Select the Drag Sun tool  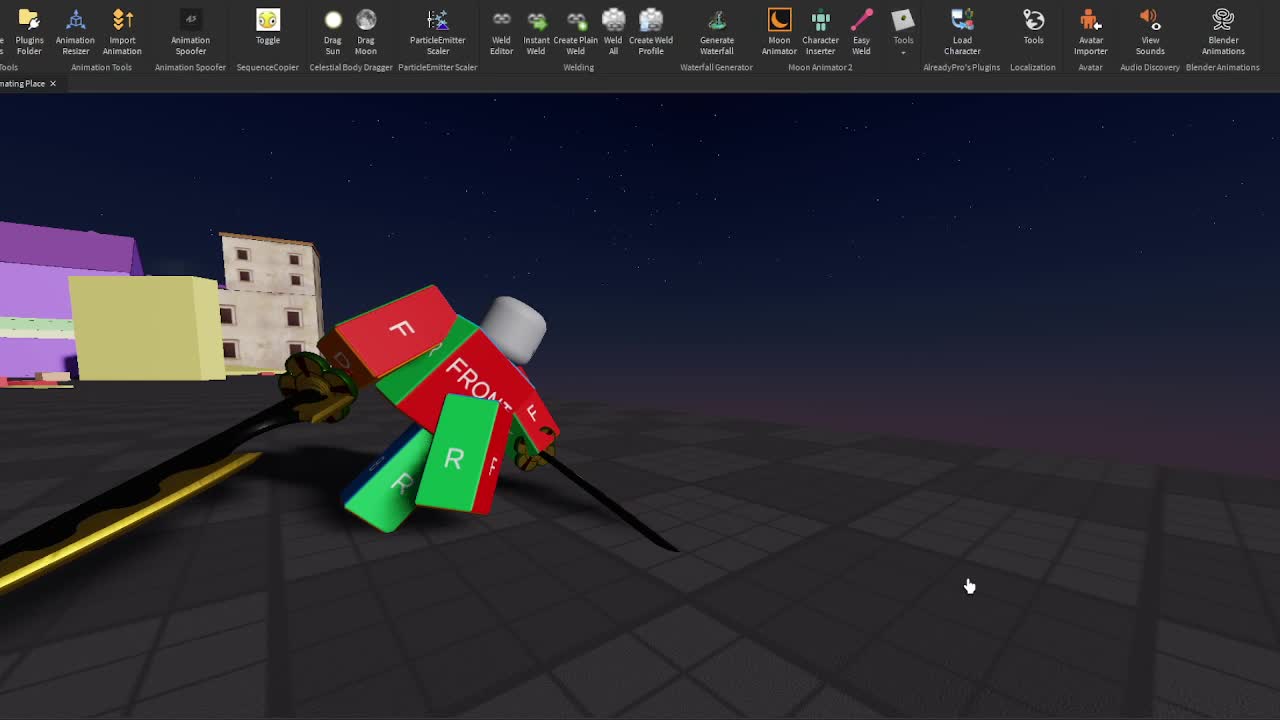pos(333,31)
